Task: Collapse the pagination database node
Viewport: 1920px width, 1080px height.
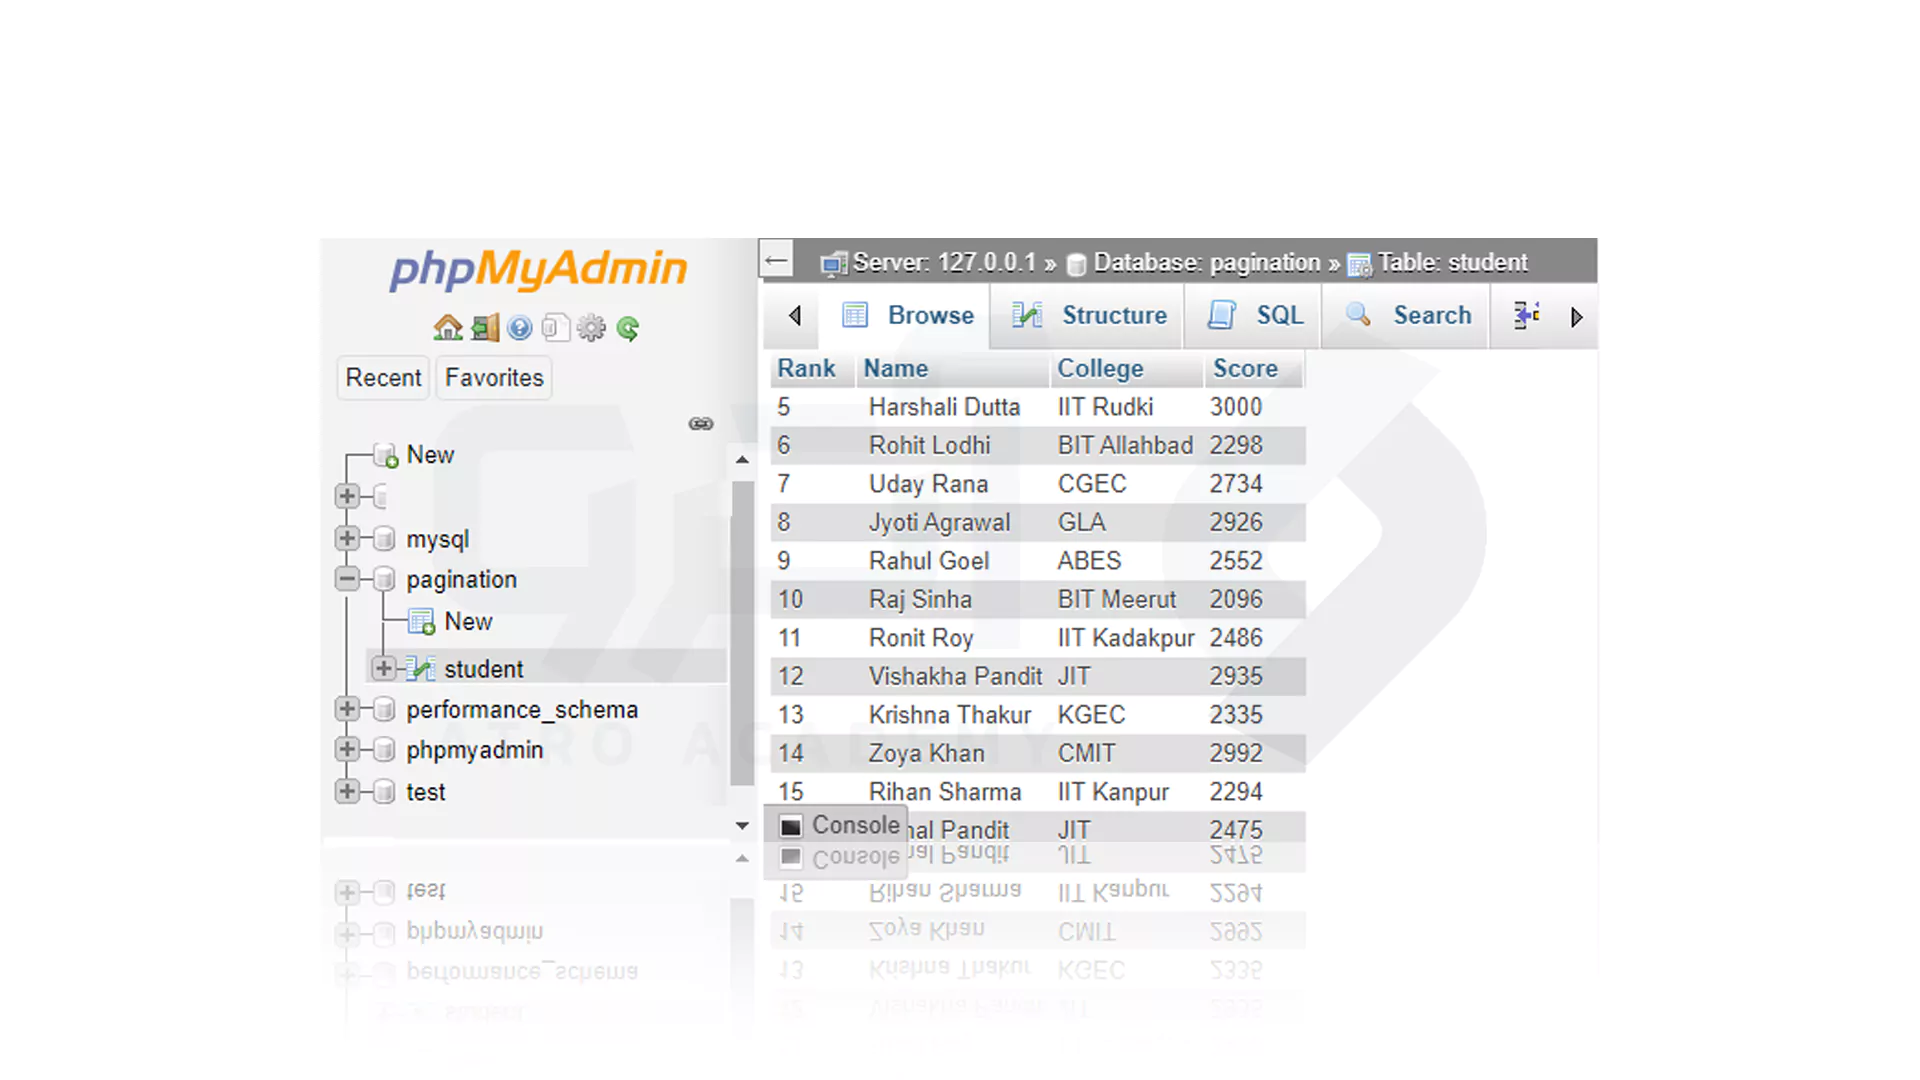Action: click(x=347, y=579)
